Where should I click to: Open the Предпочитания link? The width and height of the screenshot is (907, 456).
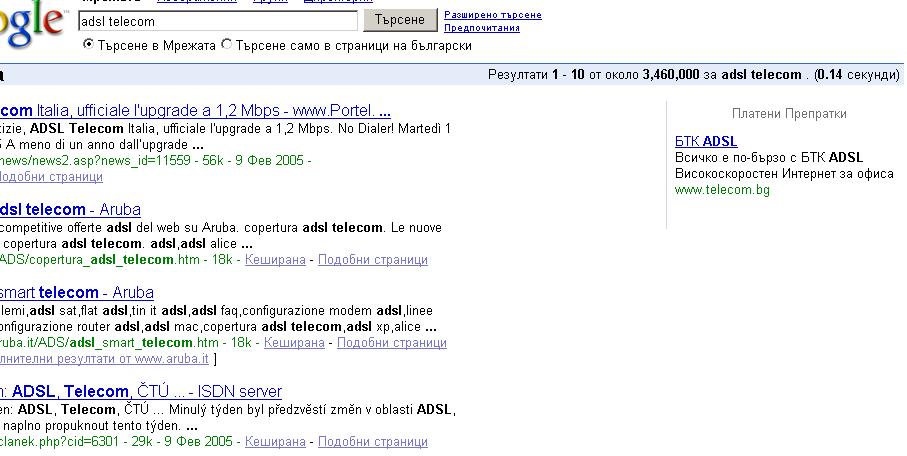click(x=482, y=28)
